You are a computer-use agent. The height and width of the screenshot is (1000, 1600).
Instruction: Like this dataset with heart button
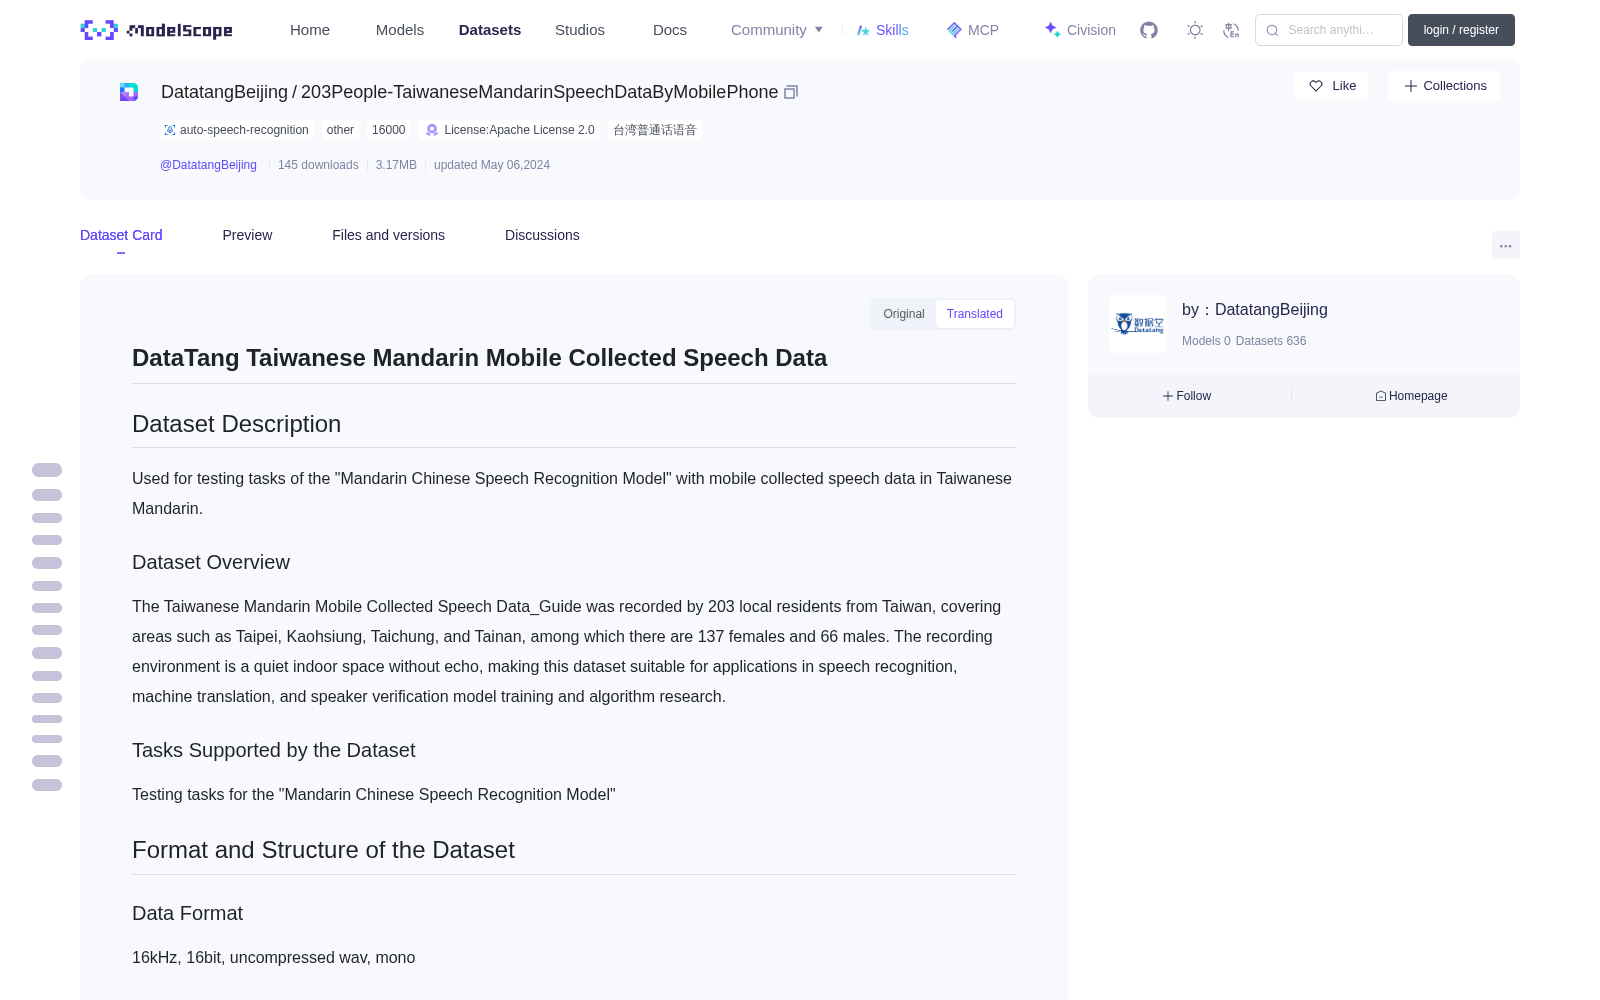1331,86
